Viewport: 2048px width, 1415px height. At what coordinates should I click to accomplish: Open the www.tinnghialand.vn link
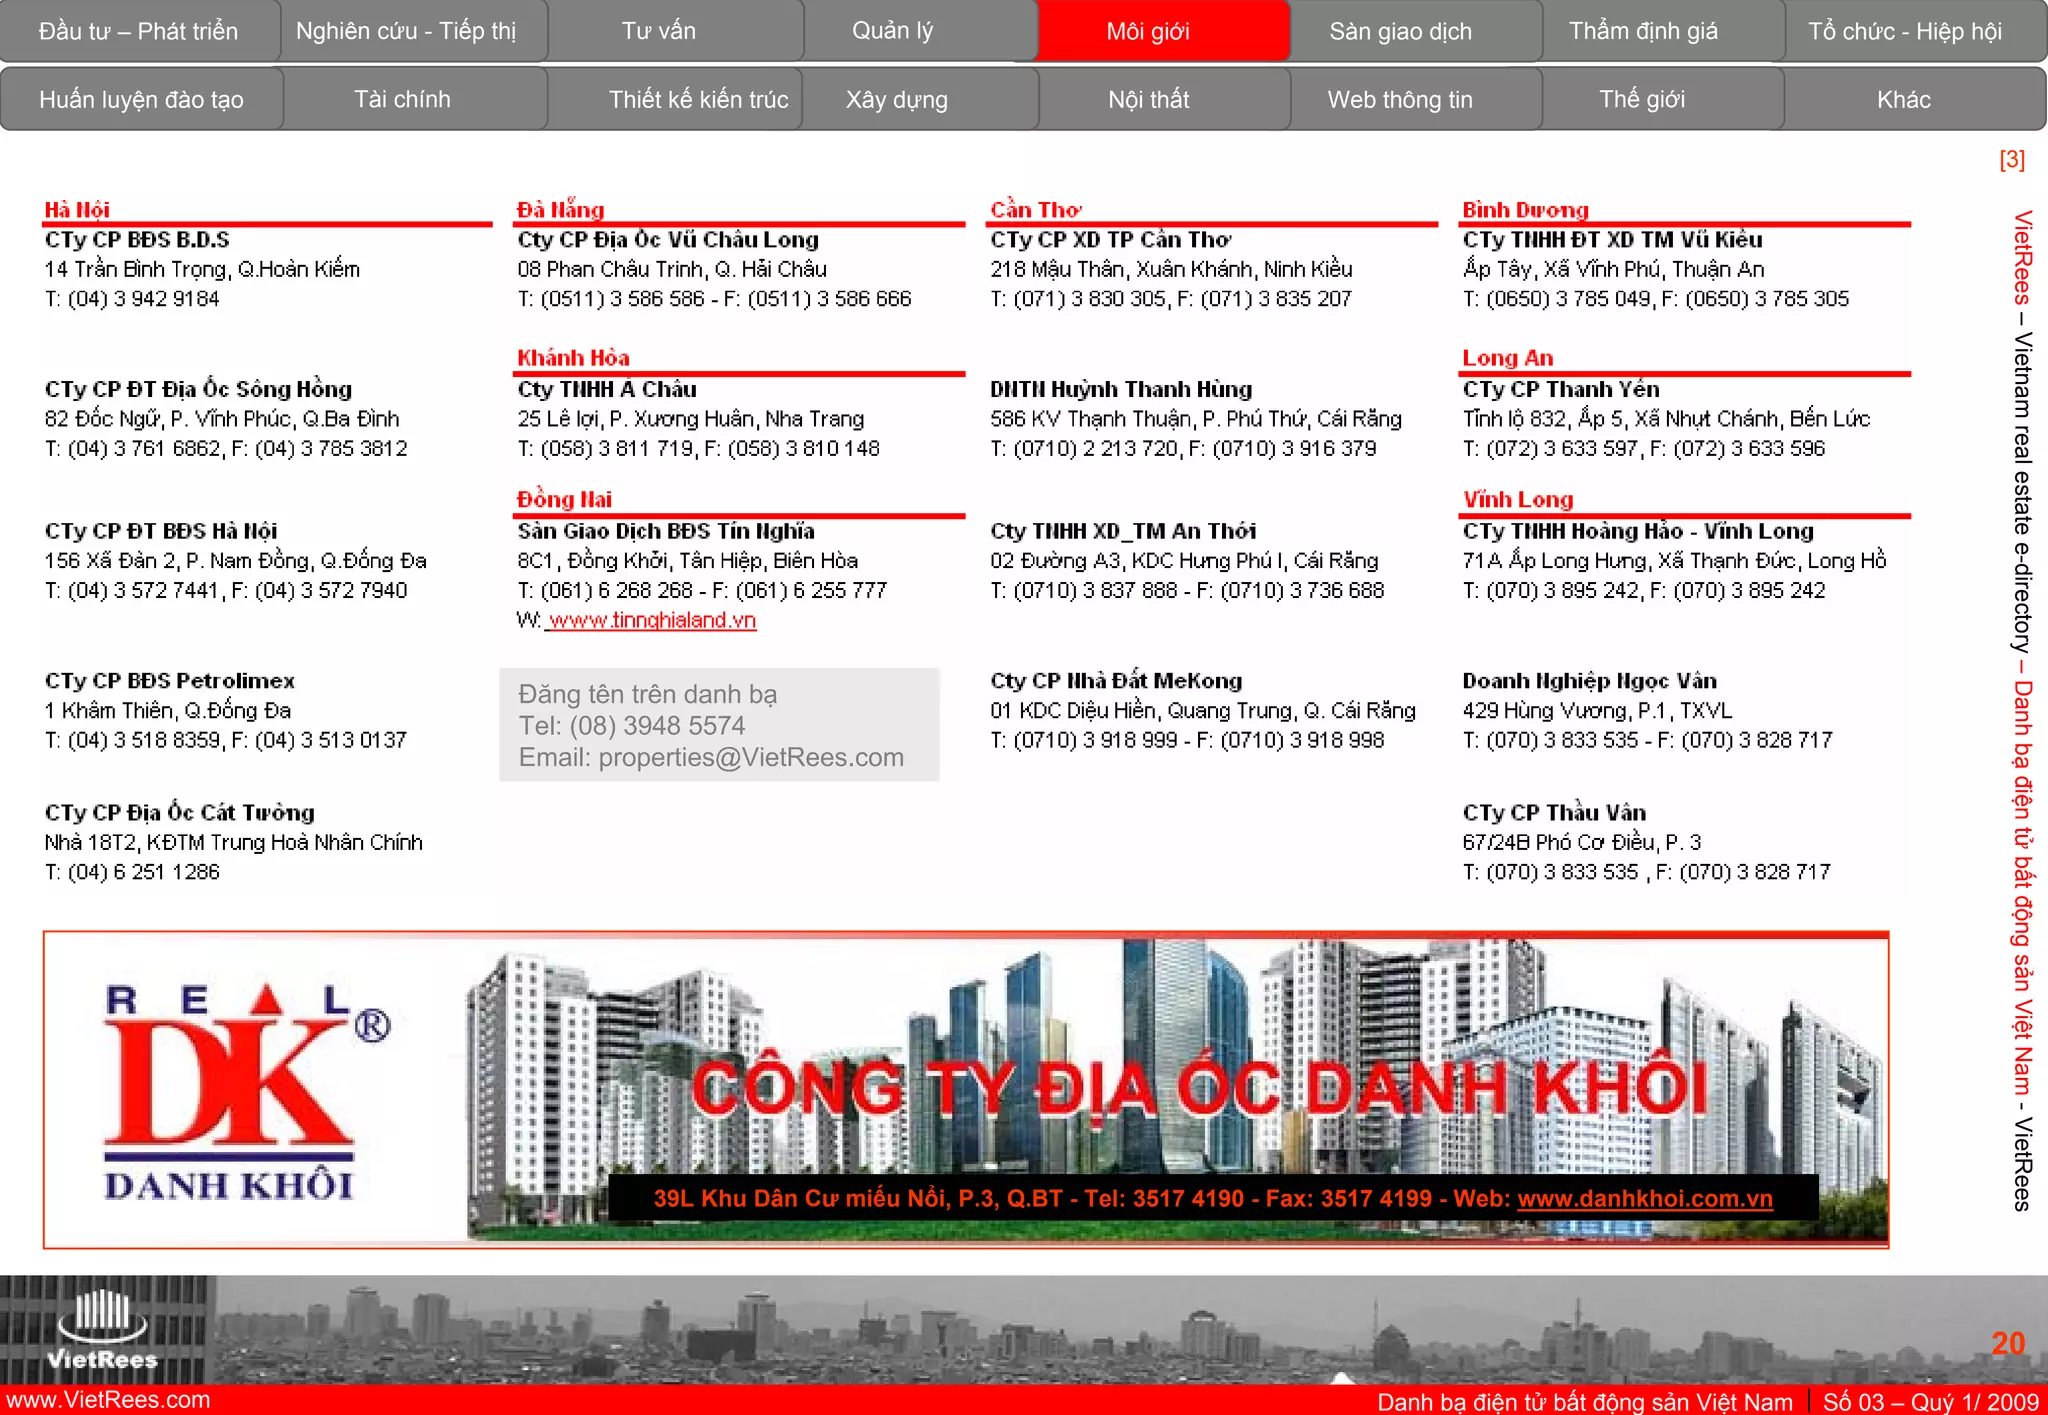point(651,620)
